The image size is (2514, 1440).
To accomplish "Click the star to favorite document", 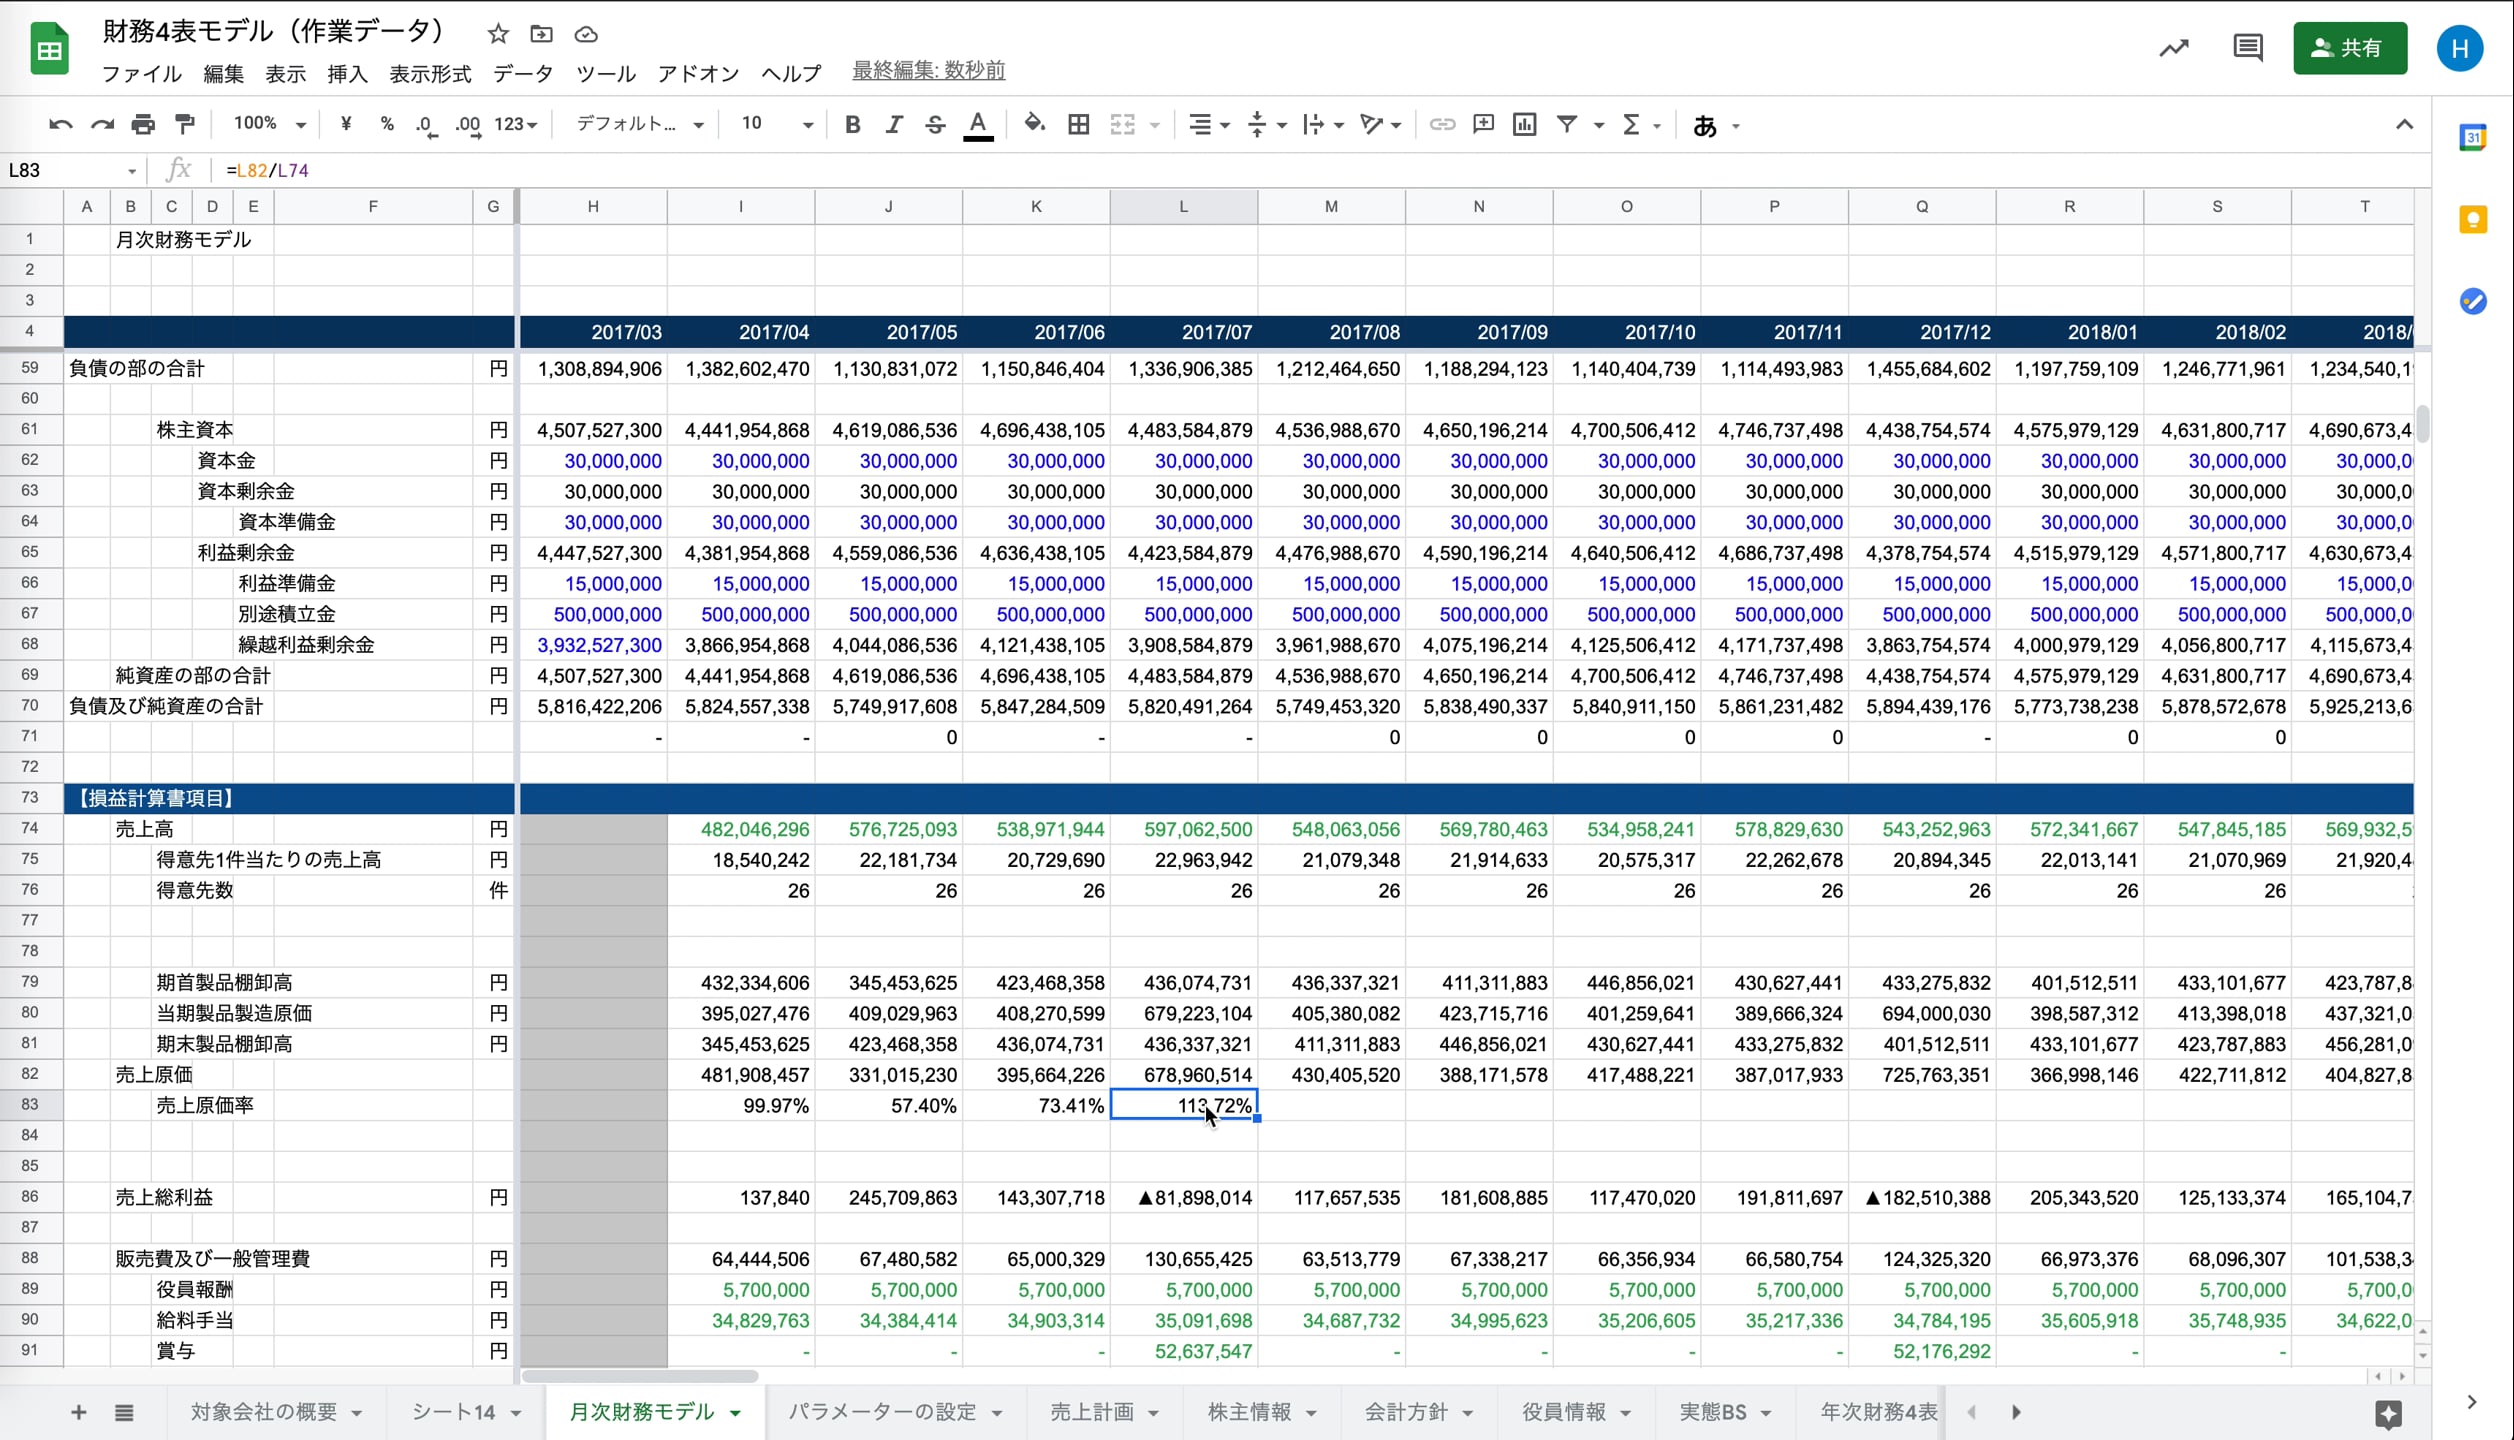I will coord(498,34).
